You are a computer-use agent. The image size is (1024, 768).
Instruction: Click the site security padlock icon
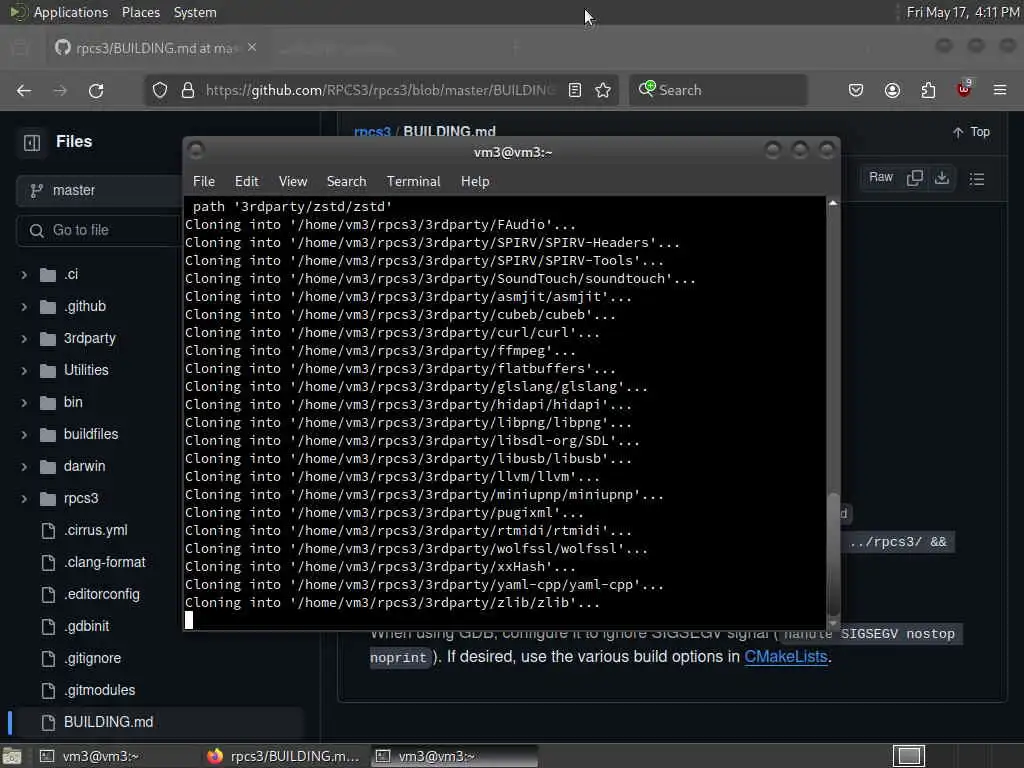coord(187,90)
